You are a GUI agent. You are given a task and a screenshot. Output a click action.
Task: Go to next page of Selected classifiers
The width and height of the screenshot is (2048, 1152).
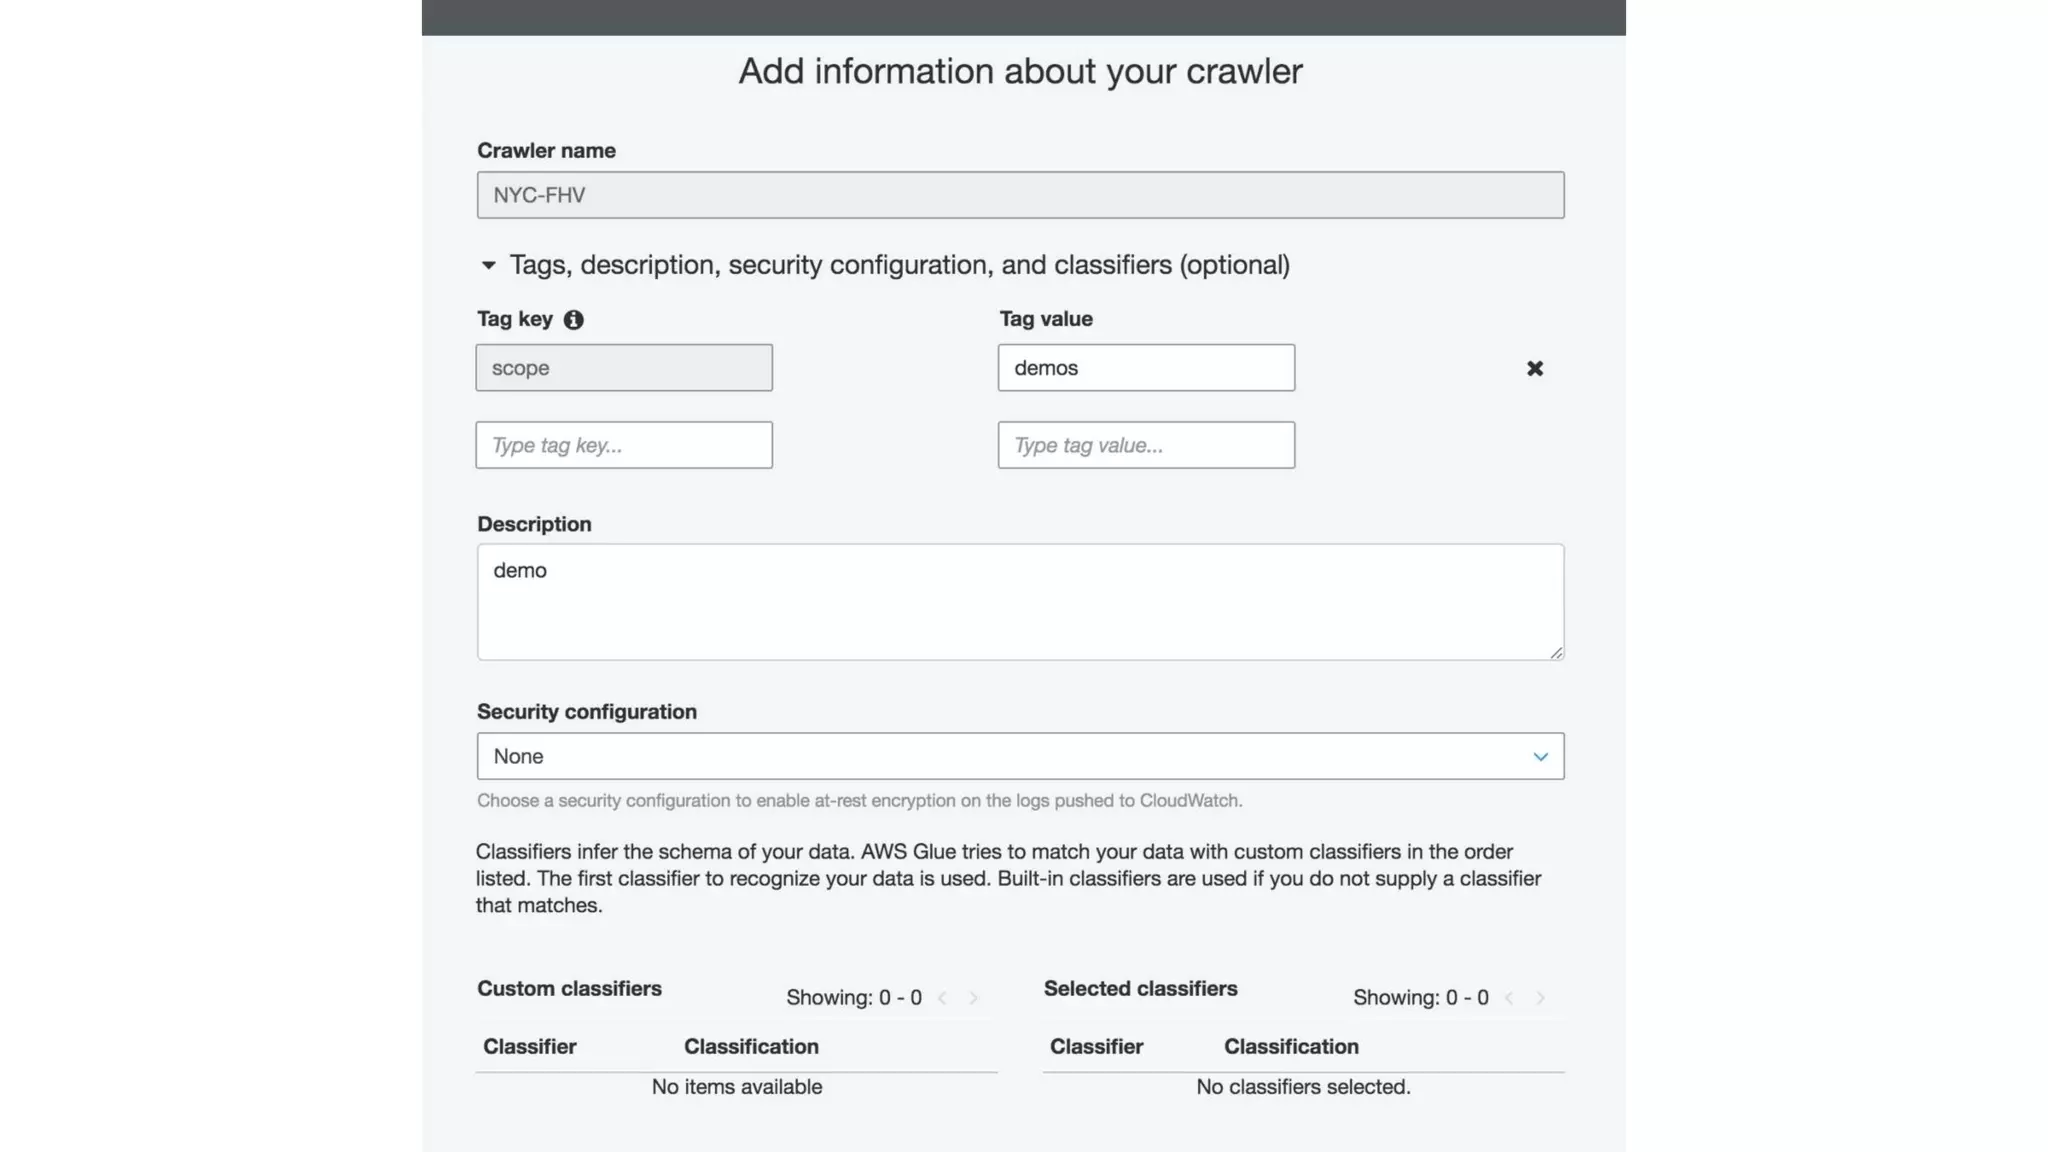pos(1540,998)
